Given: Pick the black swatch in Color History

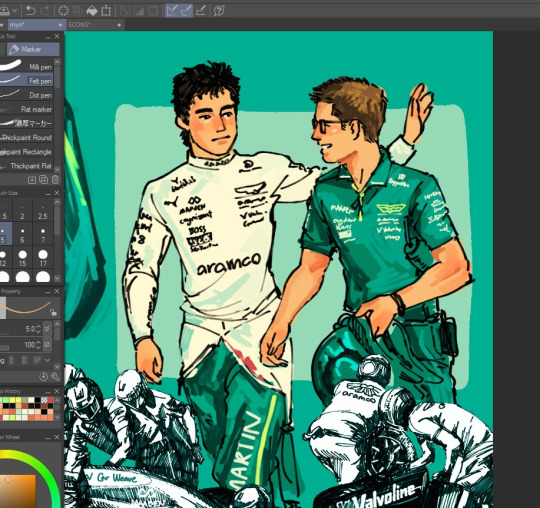Looking at the screenshot, I should (x=38, y=400).
